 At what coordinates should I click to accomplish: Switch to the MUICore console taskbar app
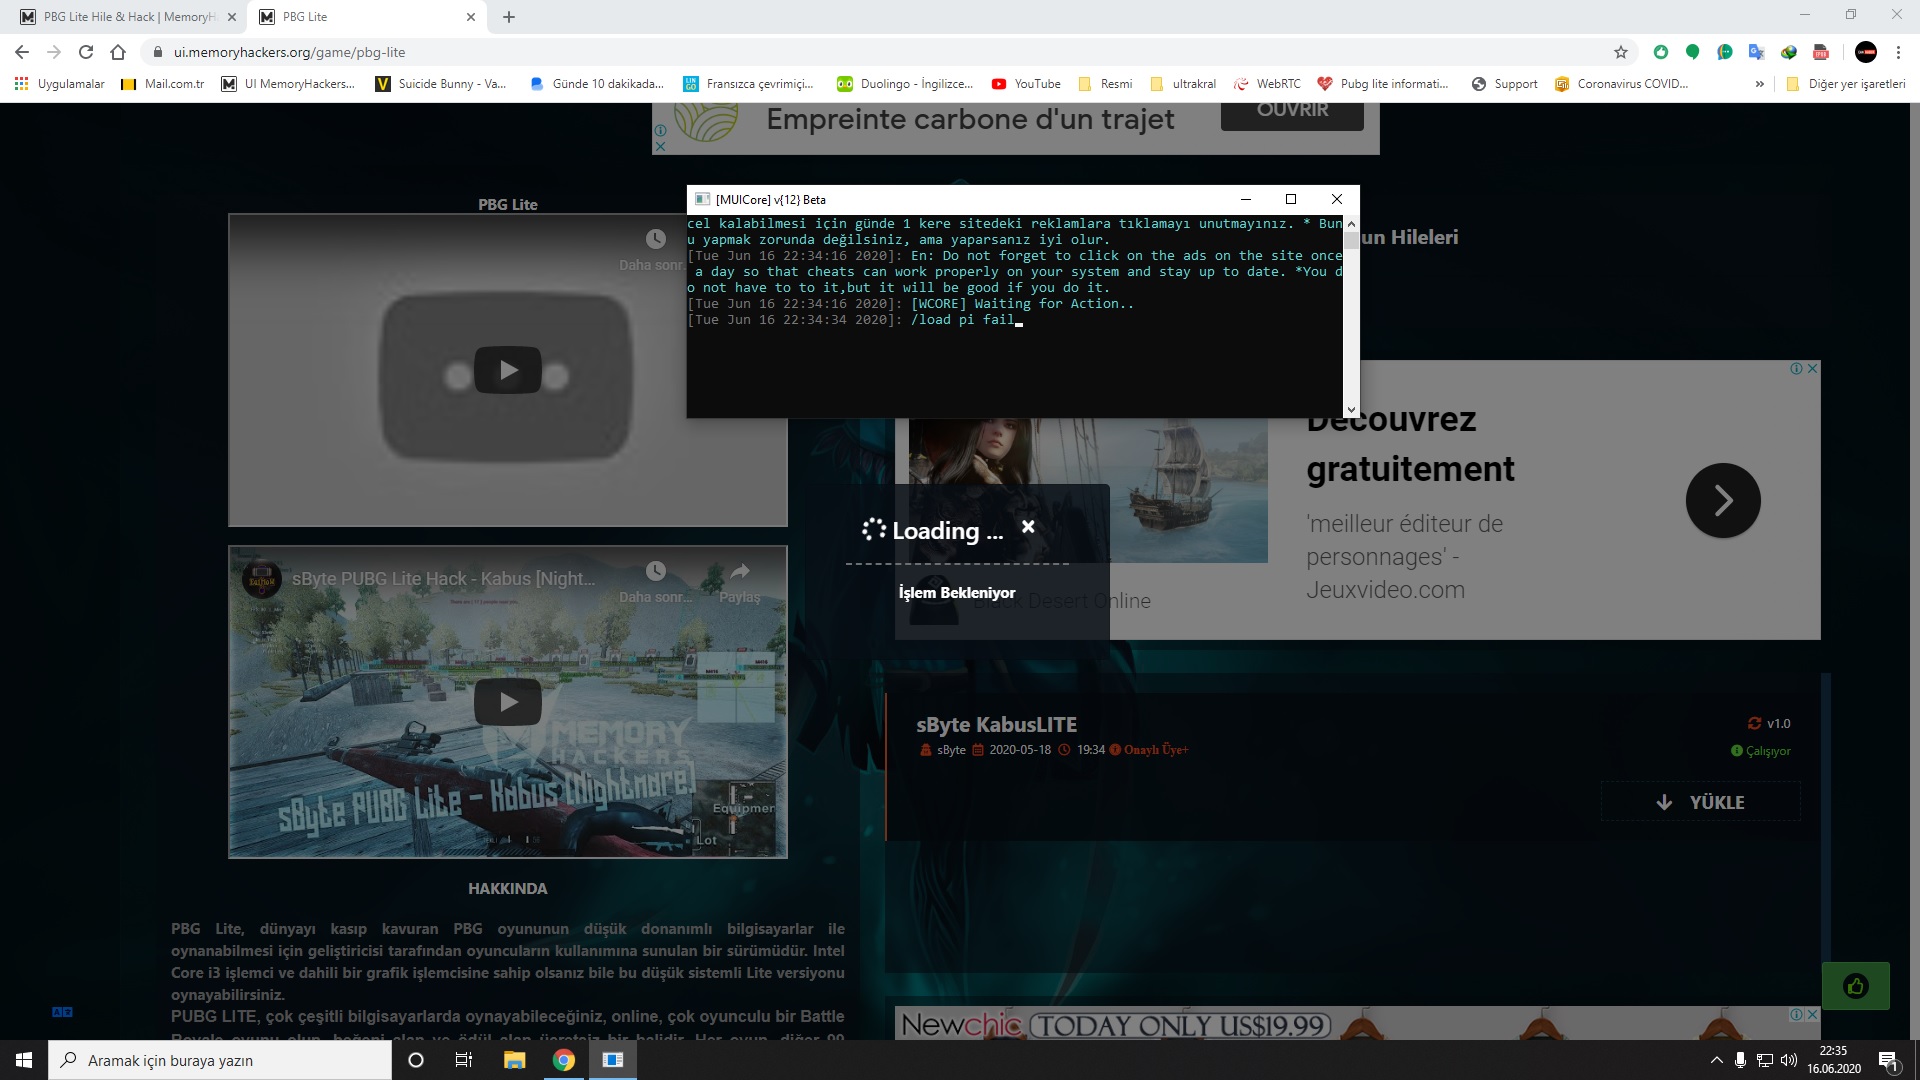(613, 1060)
